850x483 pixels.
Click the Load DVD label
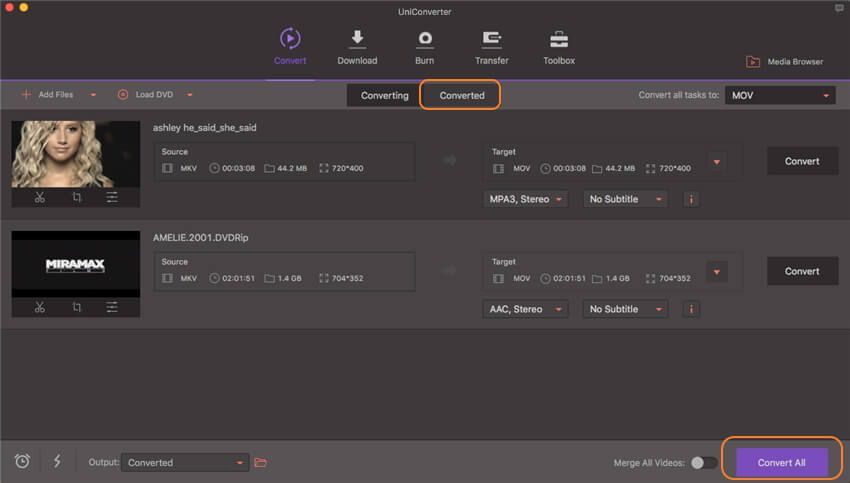154,94
